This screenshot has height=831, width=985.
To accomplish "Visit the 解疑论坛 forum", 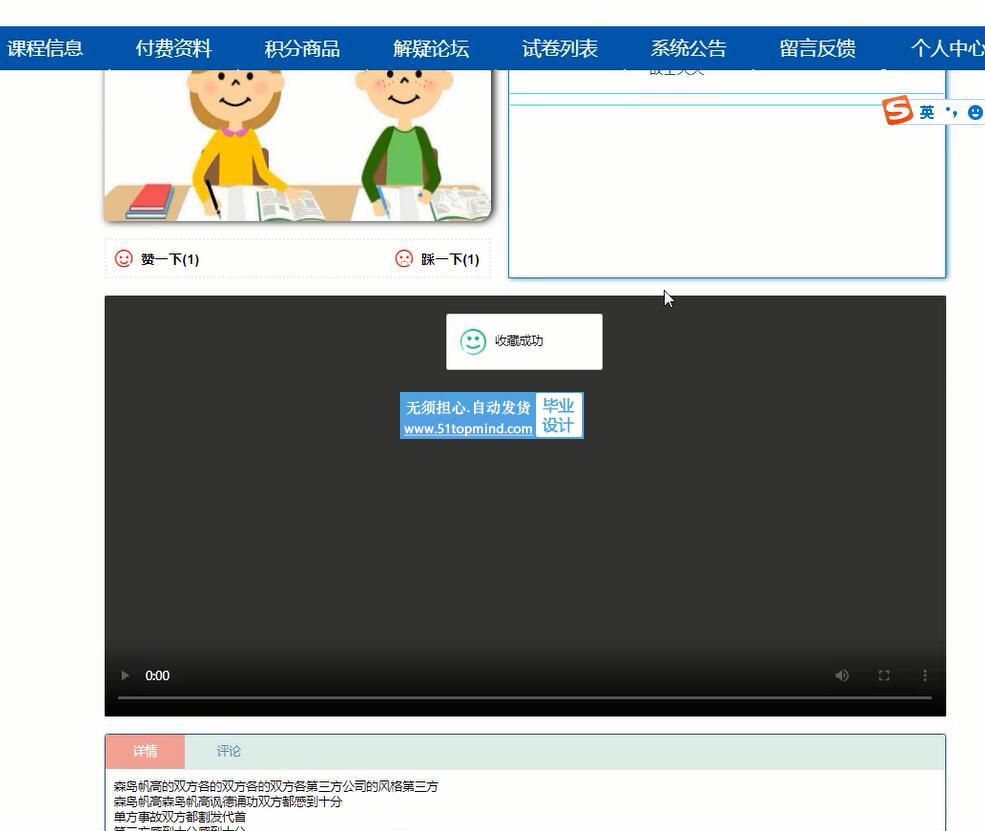I will (x=431, y=48).
